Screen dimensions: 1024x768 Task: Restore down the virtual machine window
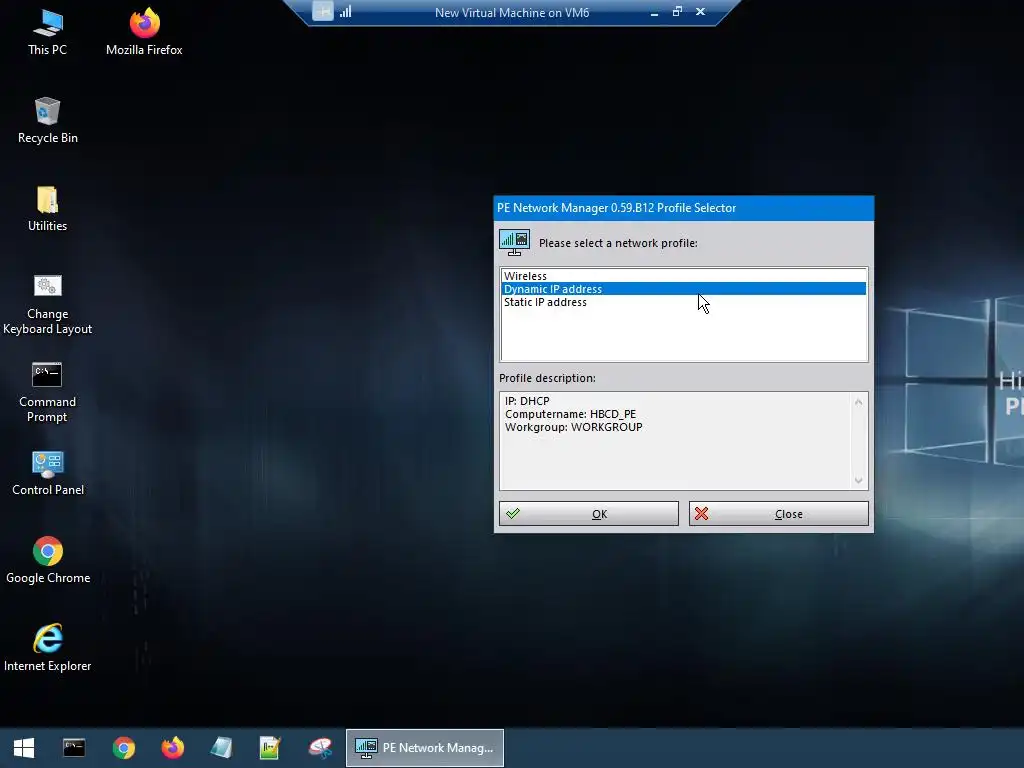click(x=677, y=12)
